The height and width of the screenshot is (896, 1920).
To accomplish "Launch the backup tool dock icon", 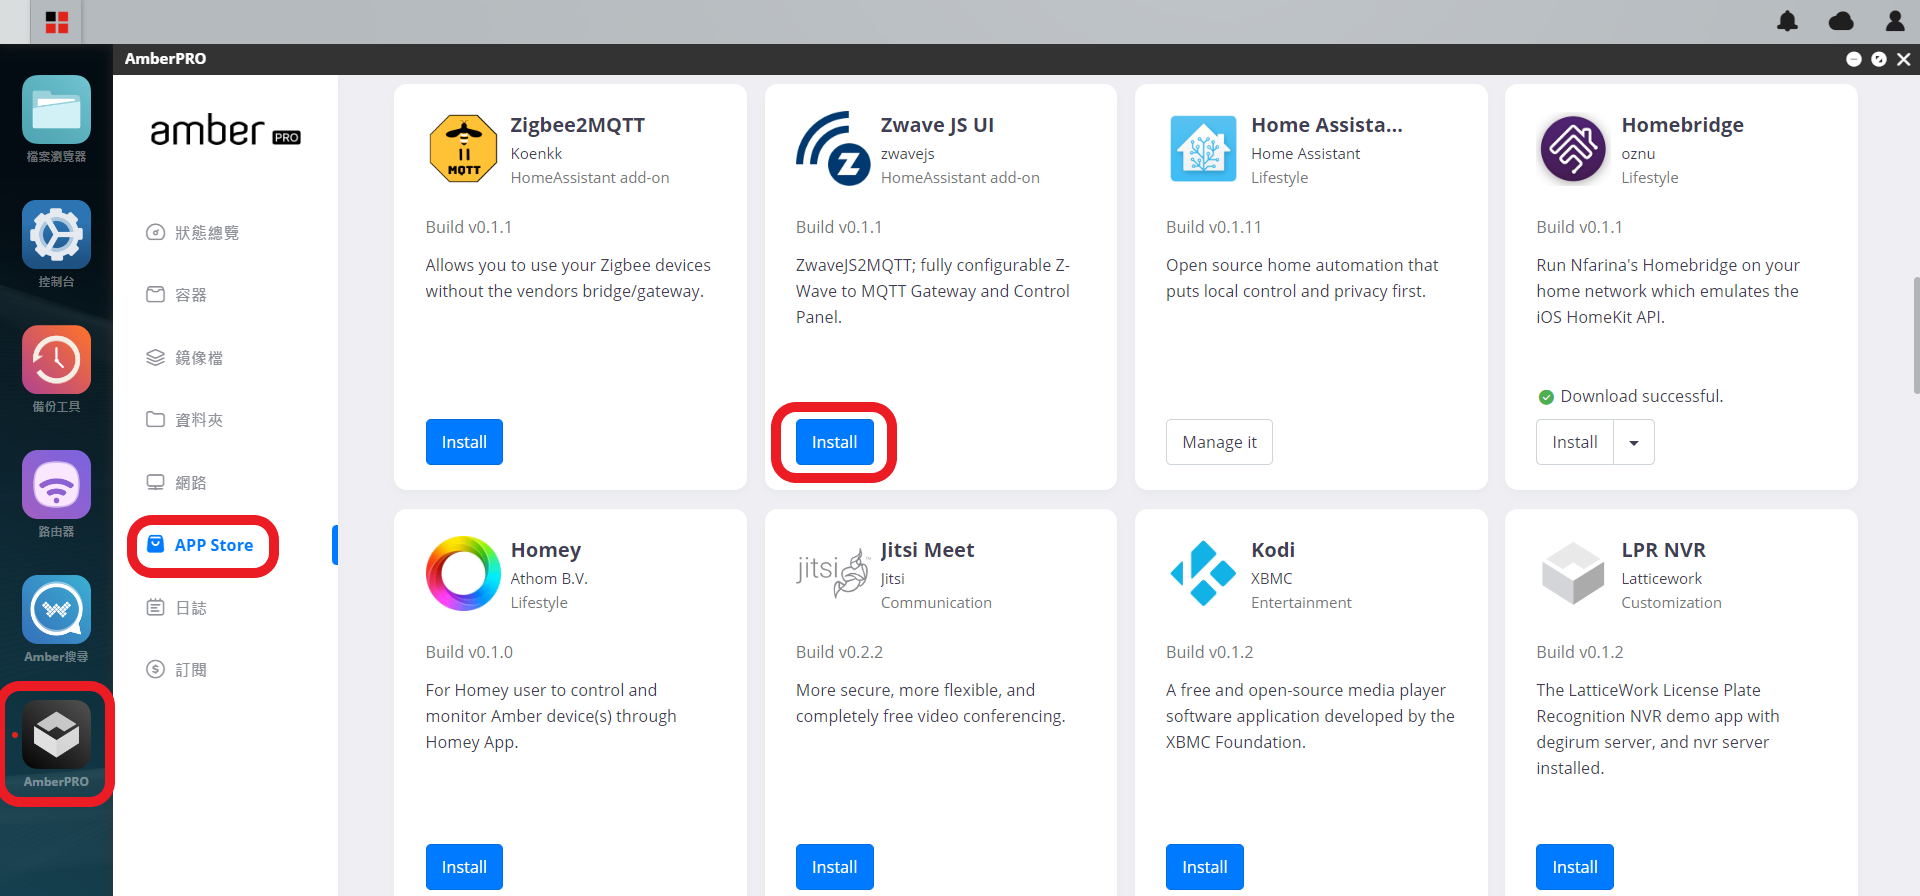I will [56, 360].
